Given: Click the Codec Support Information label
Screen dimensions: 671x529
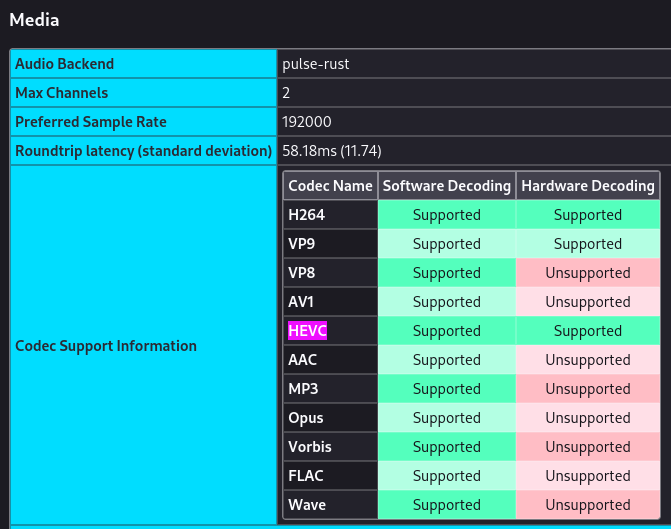Looking at the screenshot, I should pos(106,346).
